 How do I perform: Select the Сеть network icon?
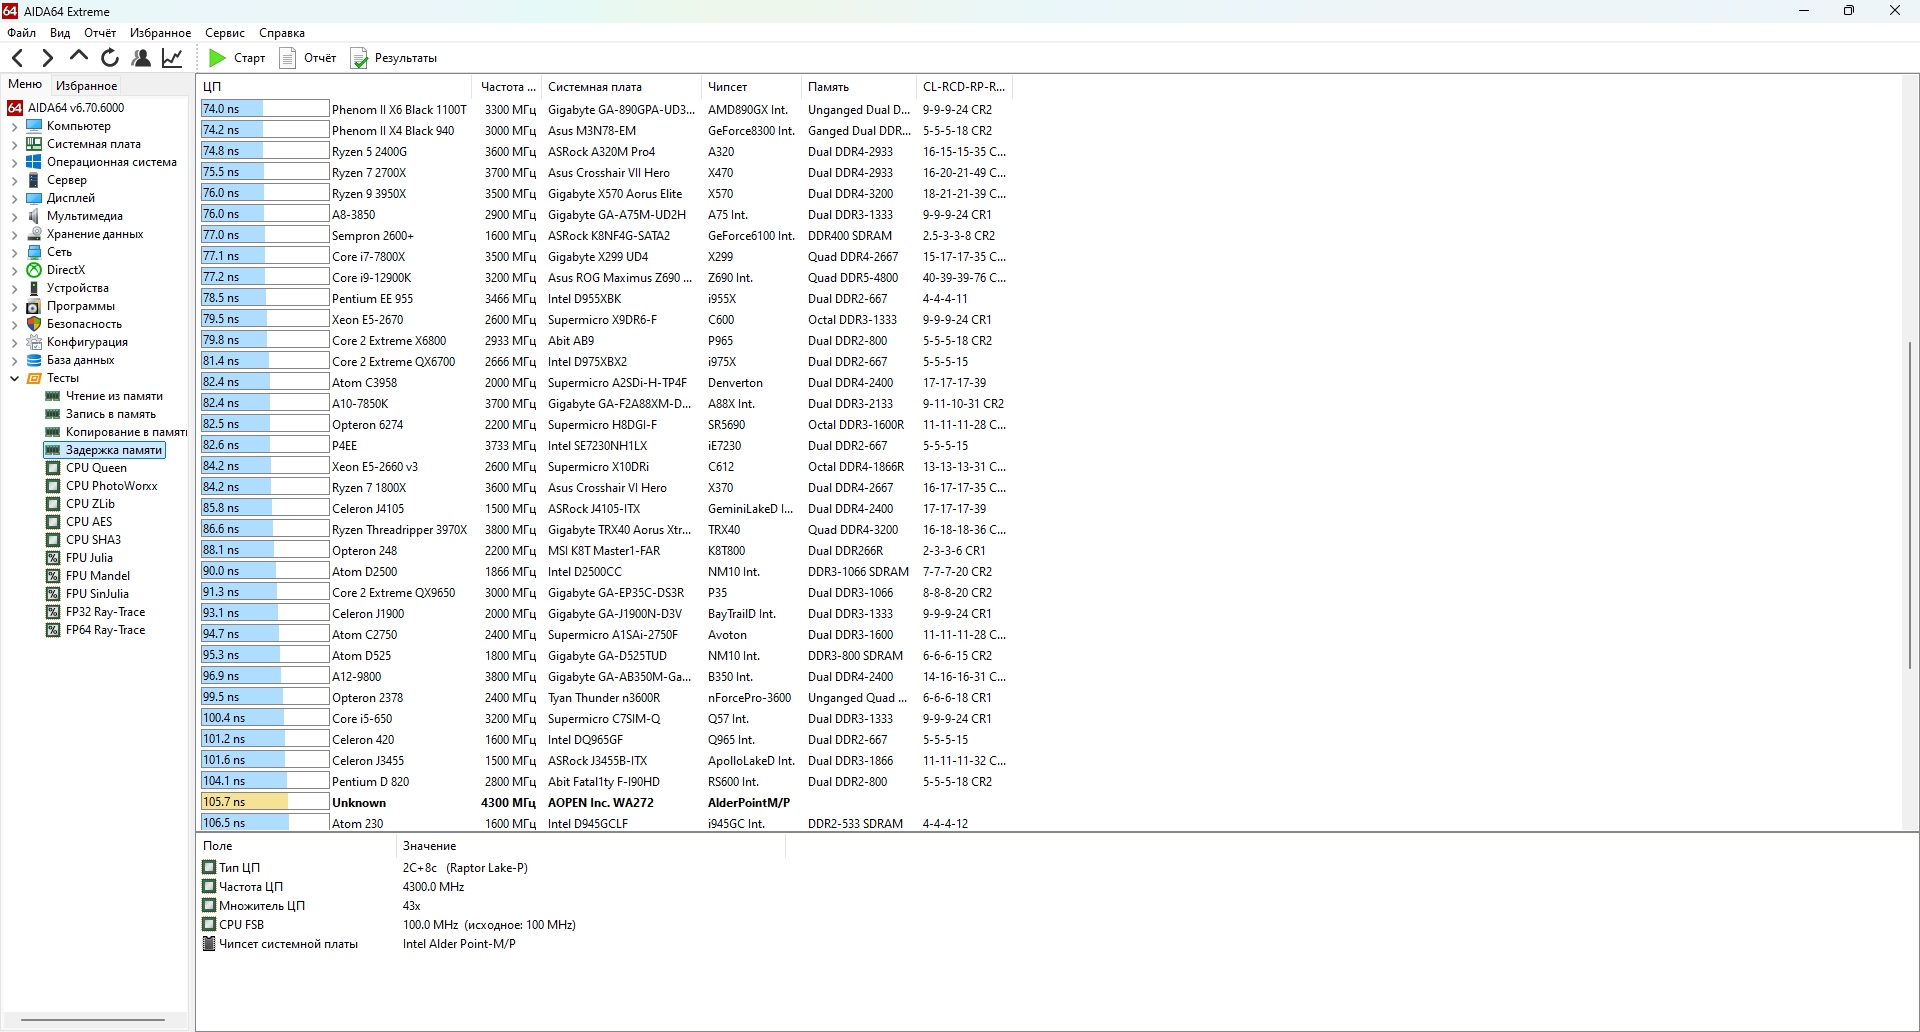pos(34,252)
